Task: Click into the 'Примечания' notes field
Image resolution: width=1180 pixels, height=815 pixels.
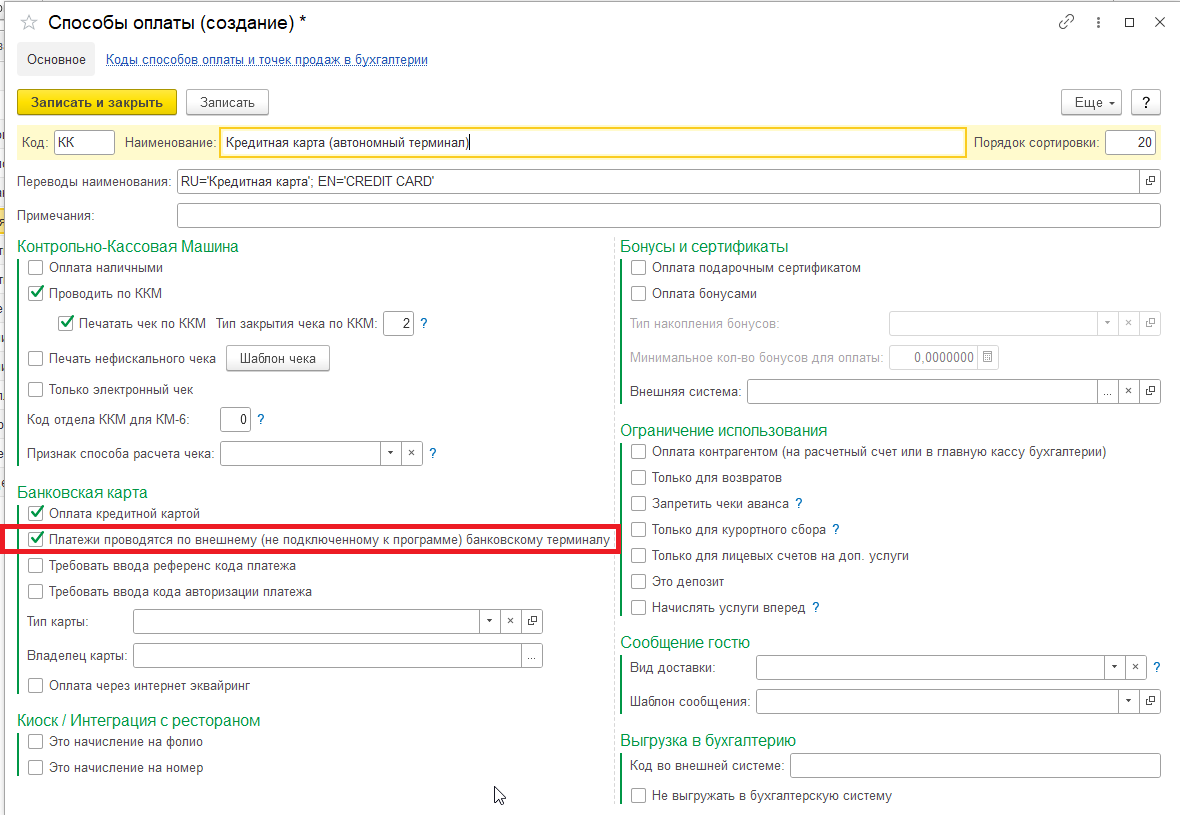Action: pos(668,216)
